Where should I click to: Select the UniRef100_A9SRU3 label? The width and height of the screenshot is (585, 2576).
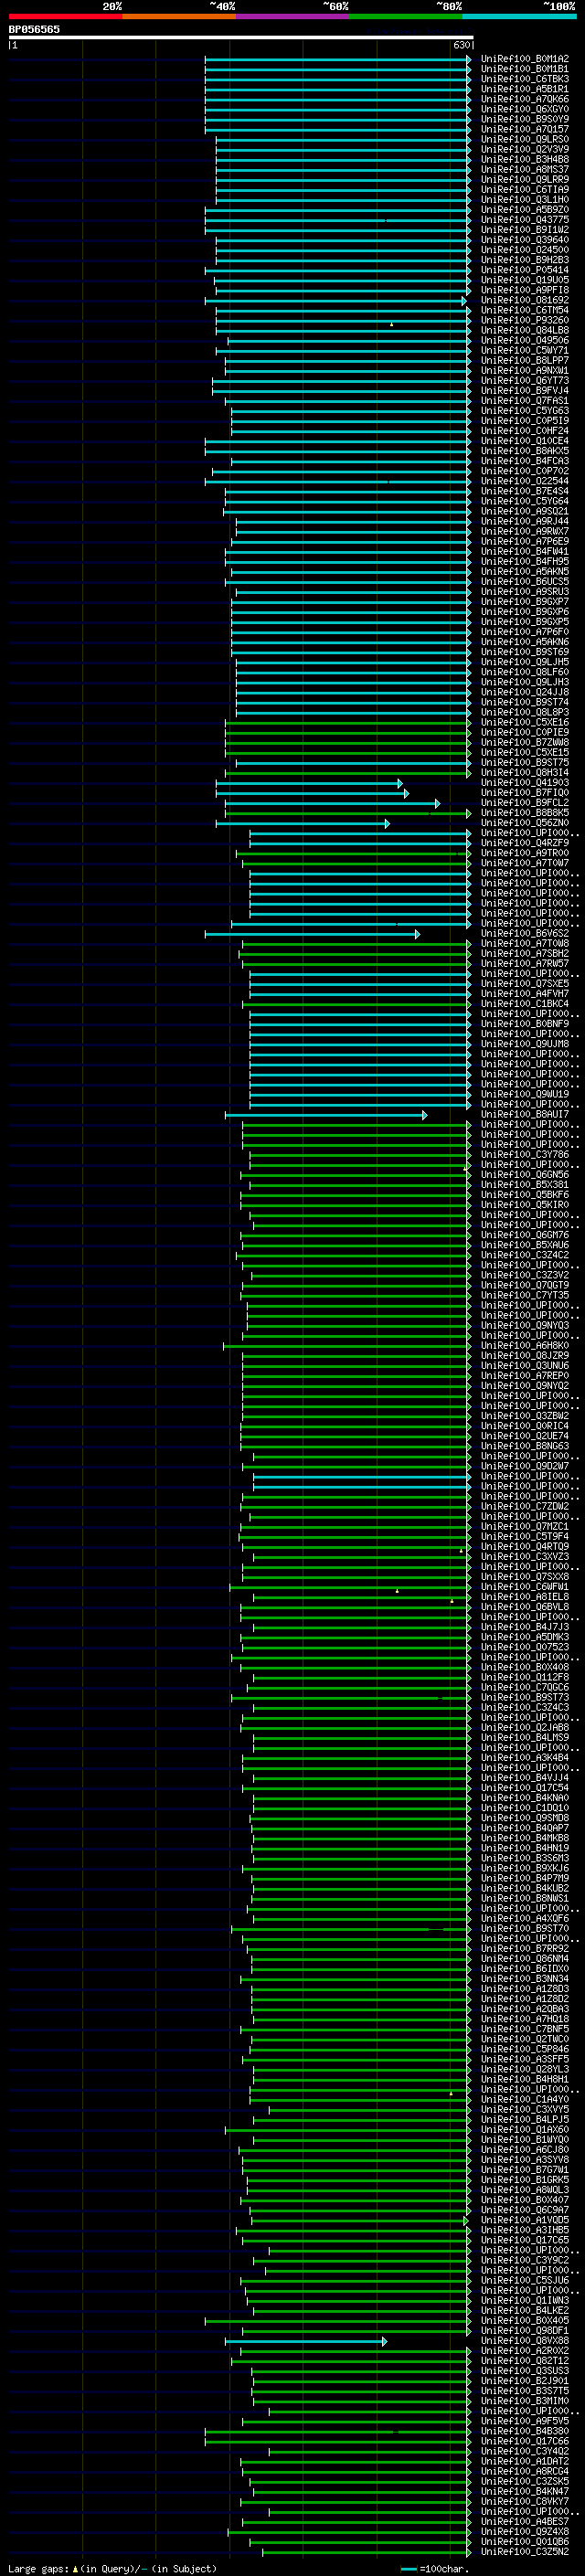coord(525,592)
